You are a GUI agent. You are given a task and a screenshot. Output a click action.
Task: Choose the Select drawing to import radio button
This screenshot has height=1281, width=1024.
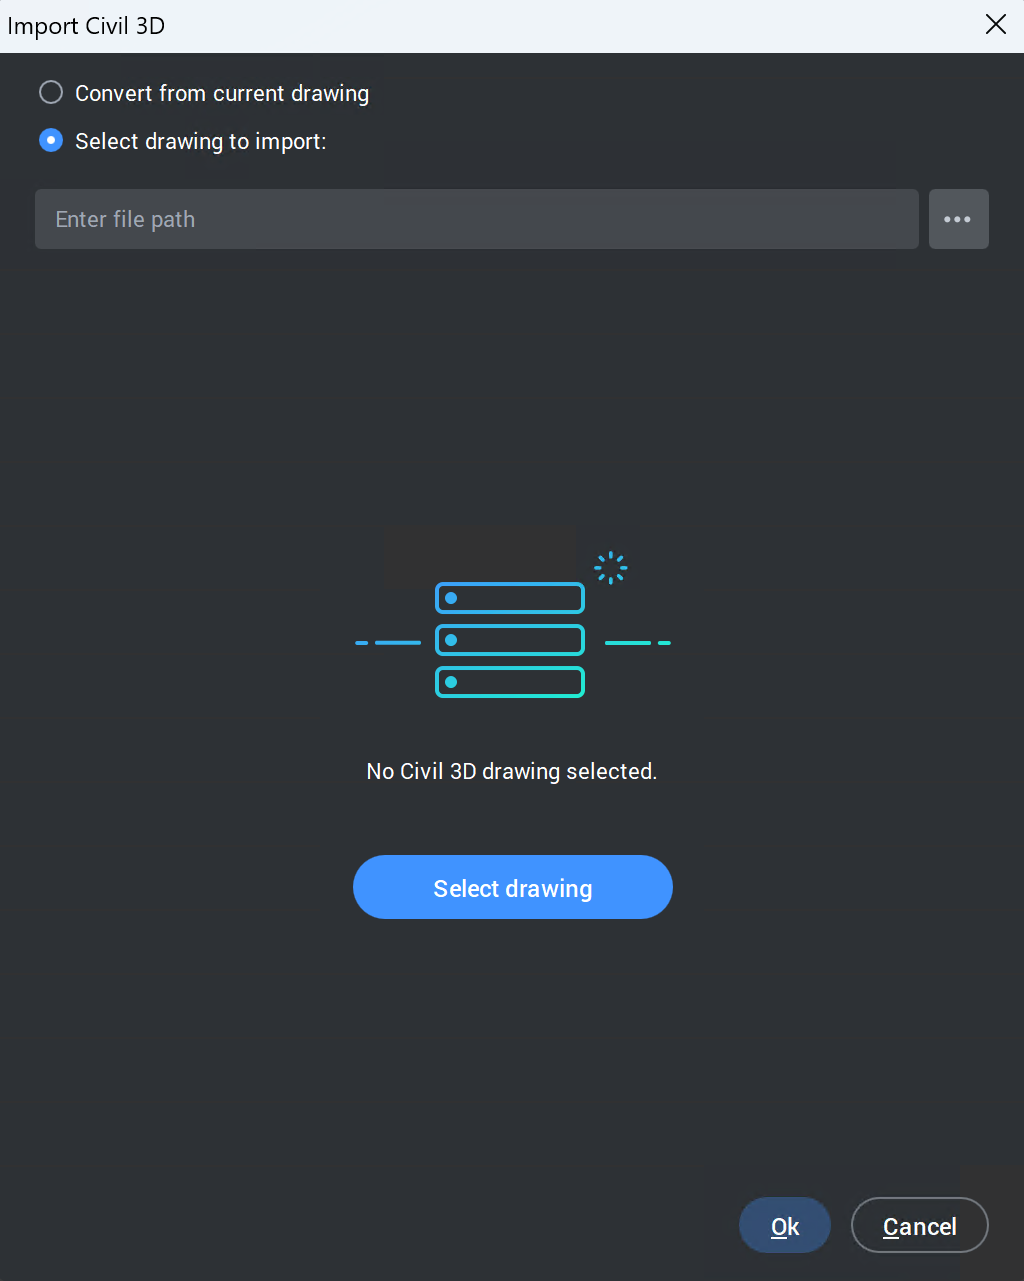[x=51, y=141]
